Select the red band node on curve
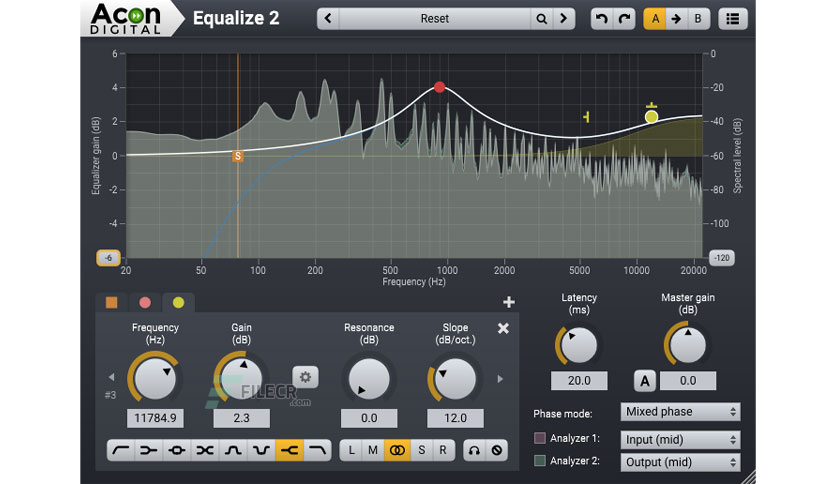This screenshot has width=836, height=484. [x=439, y=87]
